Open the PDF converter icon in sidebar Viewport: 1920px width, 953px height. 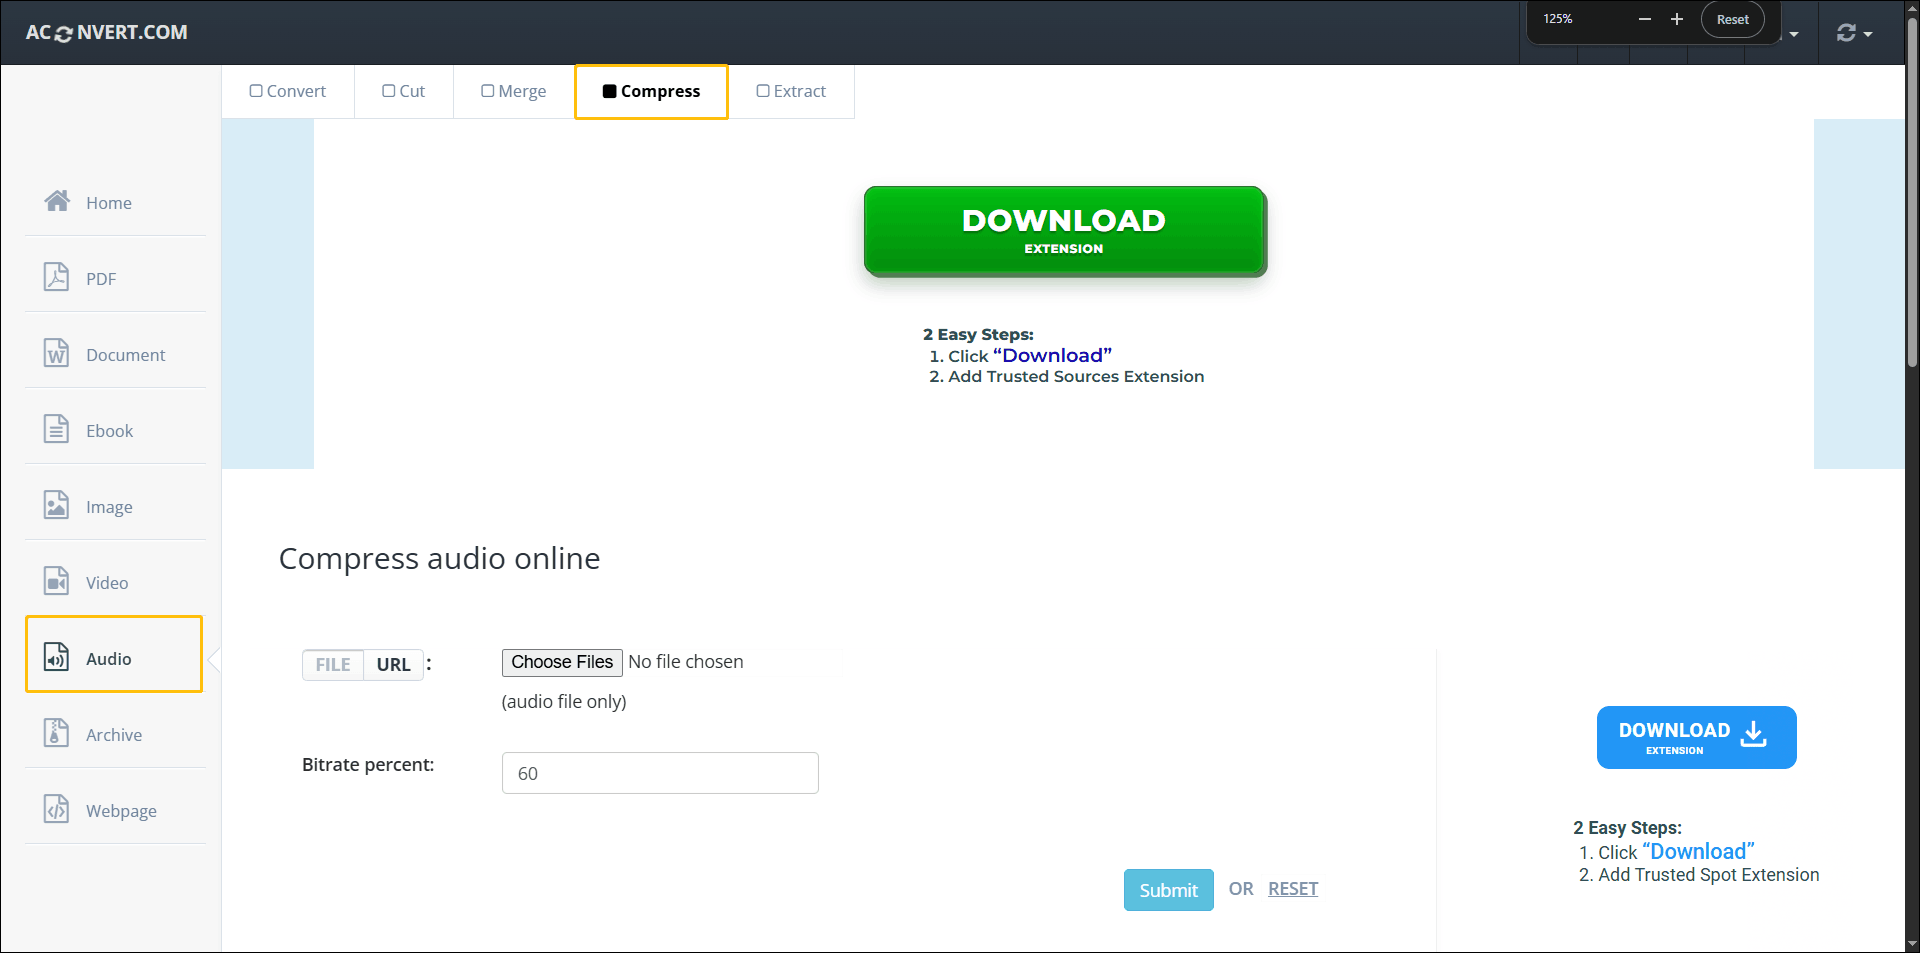(x=57, y=277)
